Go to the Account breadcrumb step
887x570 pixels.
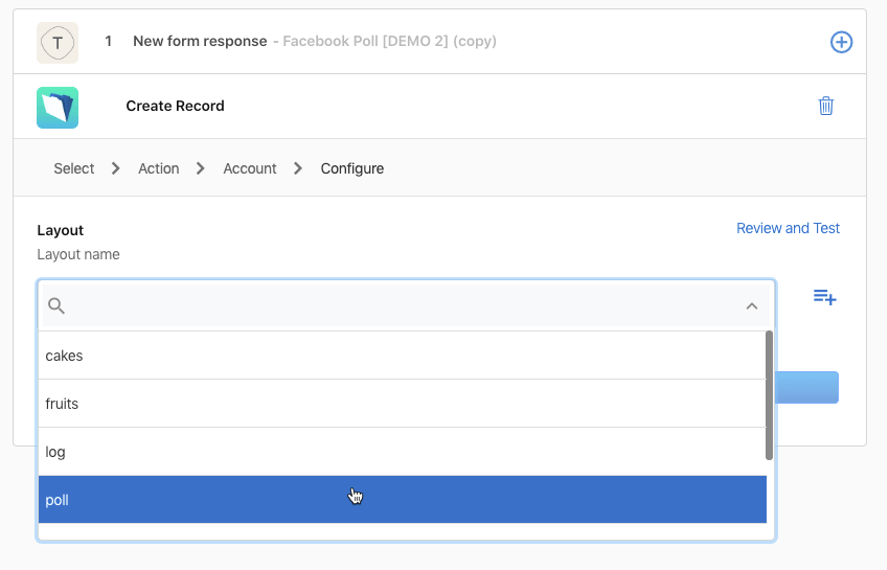coord(249,169)
